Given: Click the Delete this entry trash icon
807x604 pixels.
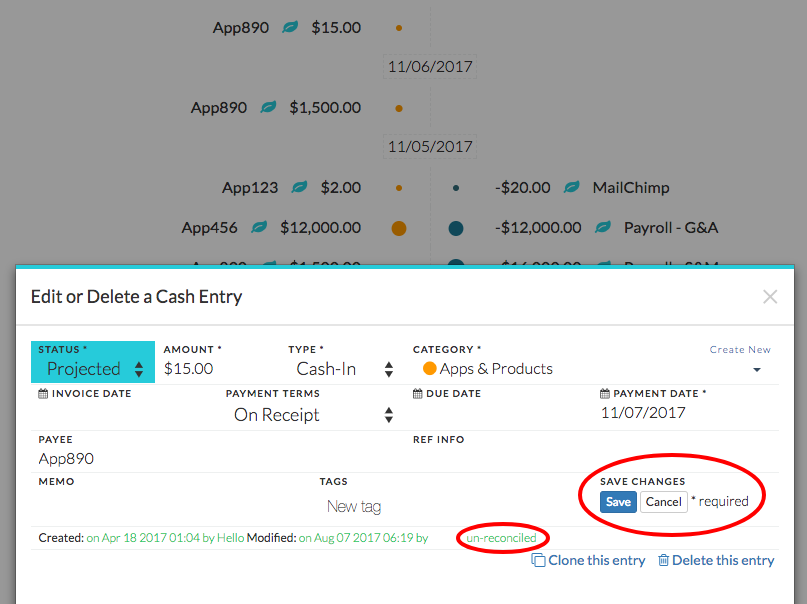Looking at the screenshot, I should coord(663,560).
